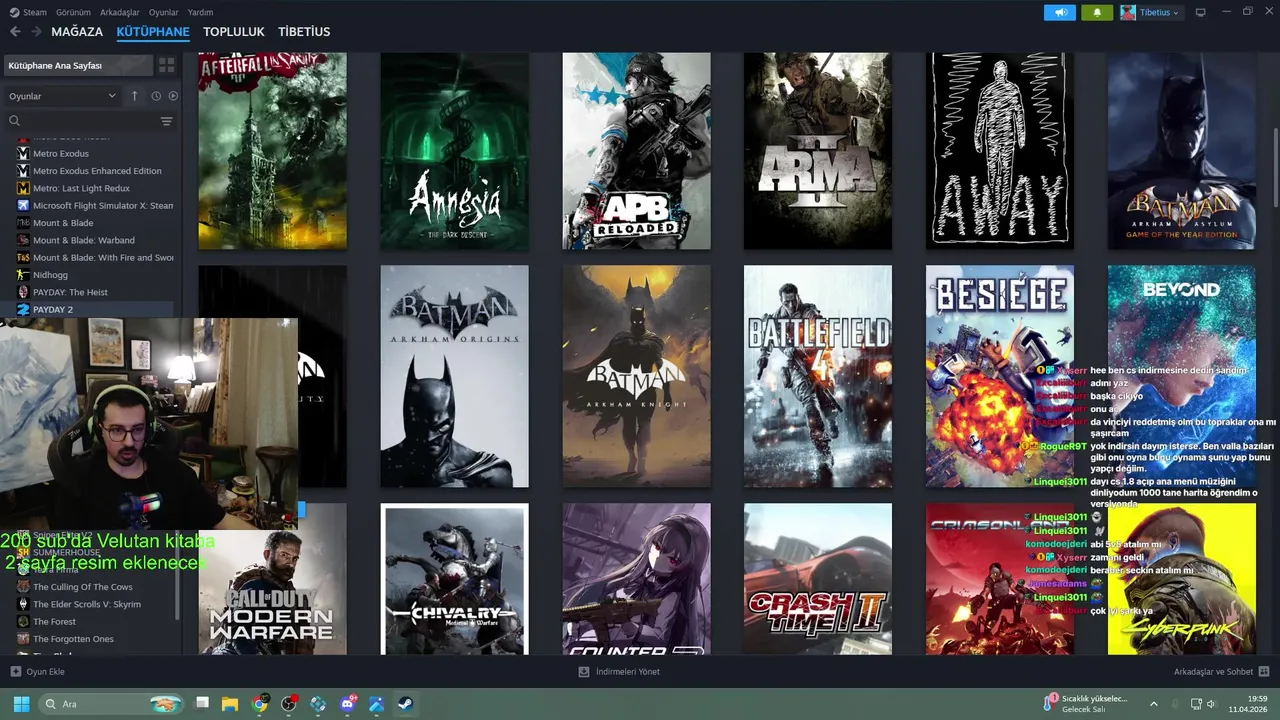Open Amnesia The Dark Descent cover

(455, 151)
